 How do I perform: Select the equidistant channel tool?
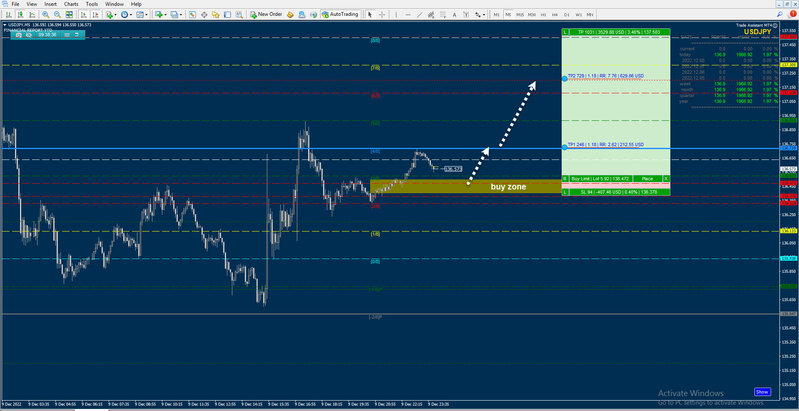point(431,15)
